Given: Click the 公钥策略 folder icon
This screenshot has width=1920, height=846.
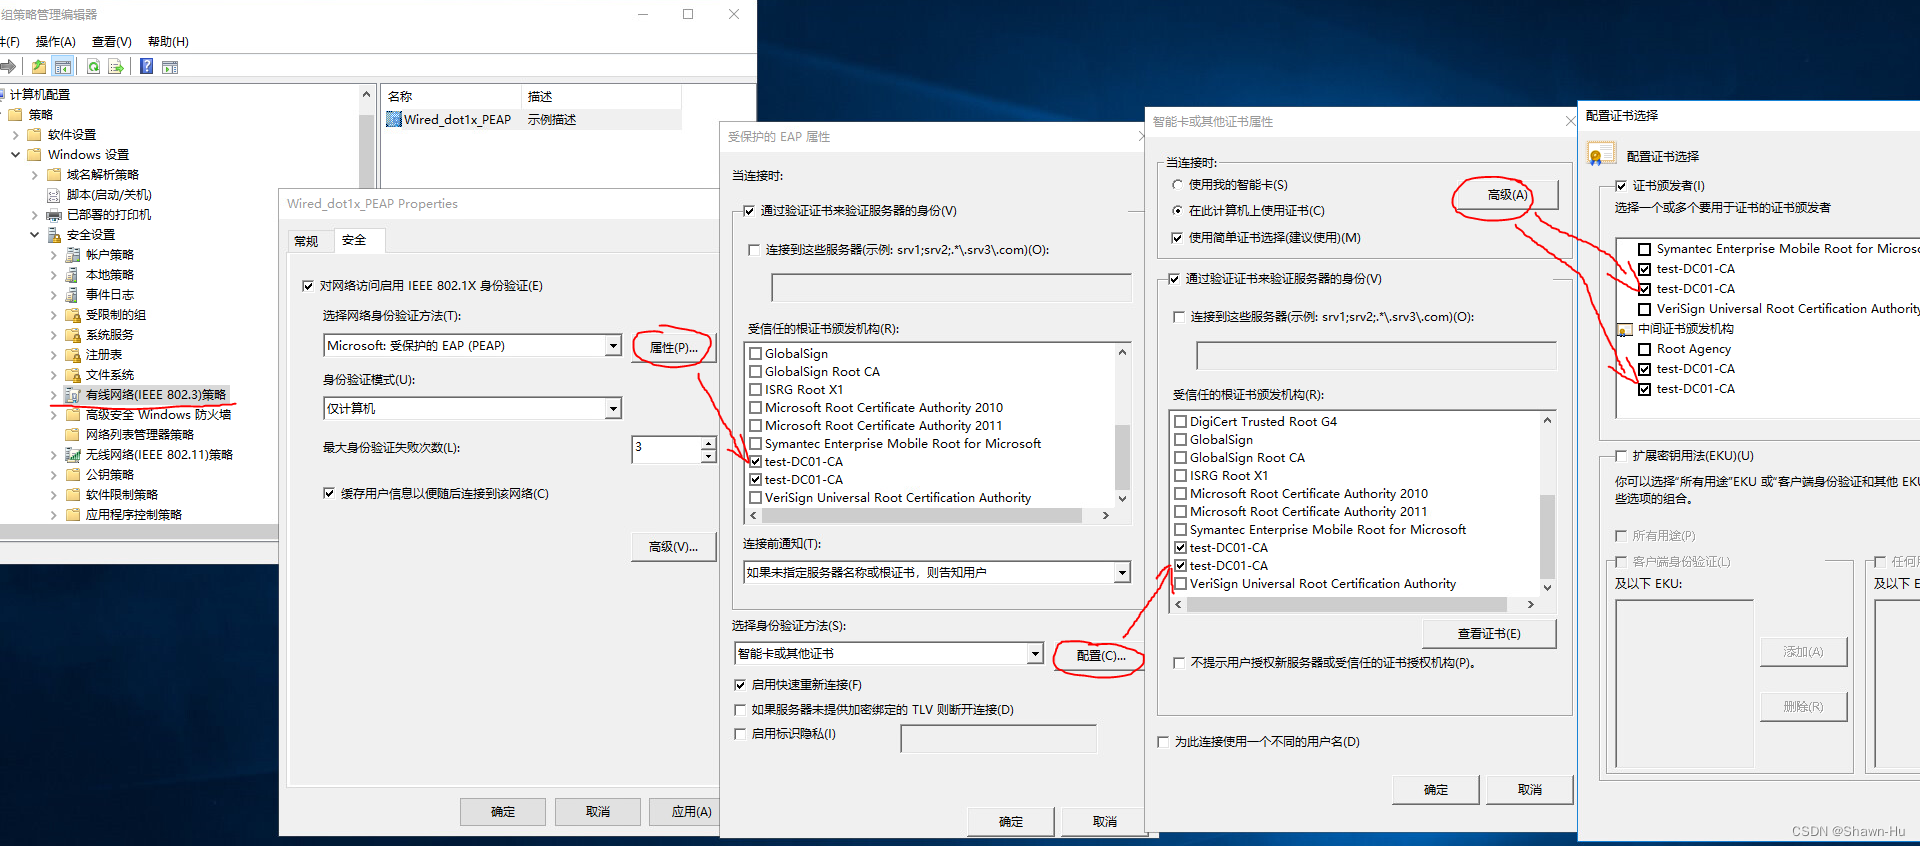Looking at the screenshot, I should coord(73,474).
